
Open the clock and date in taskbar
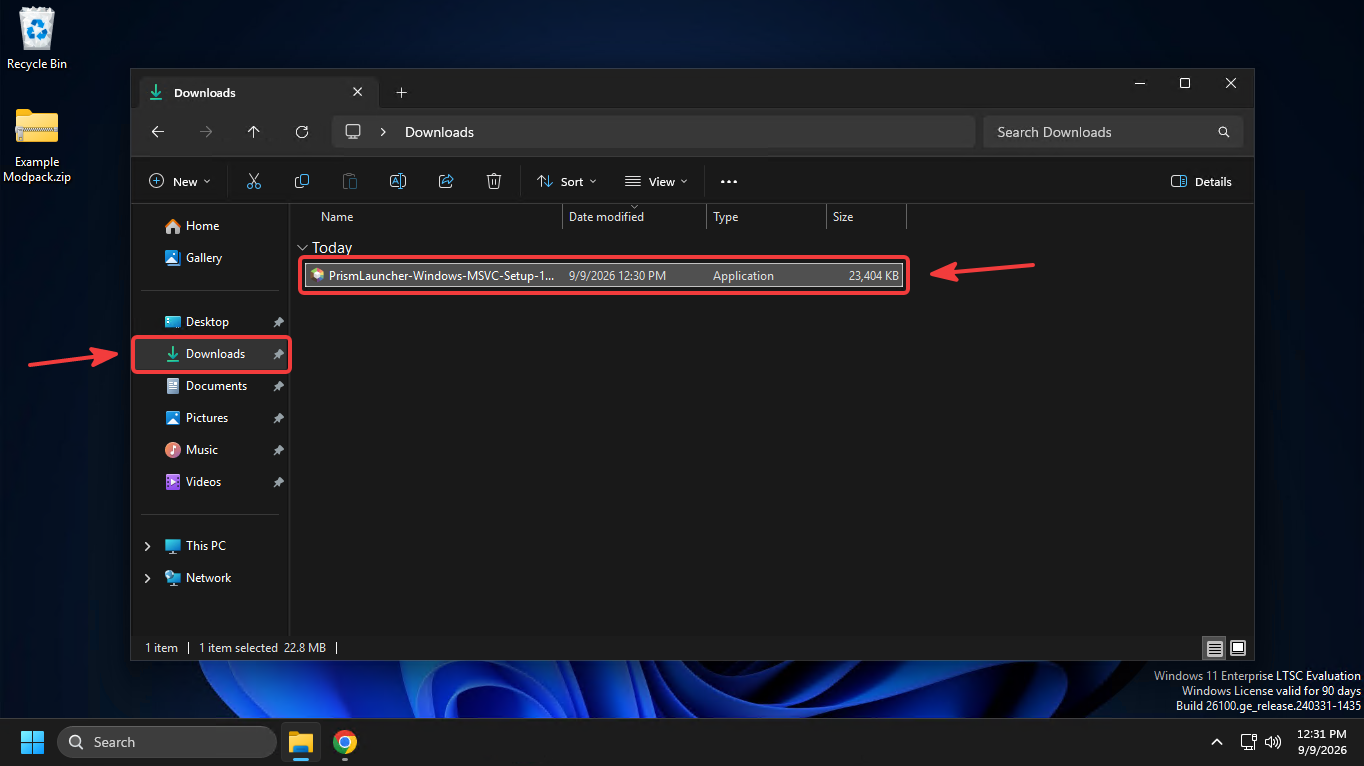1322,742
